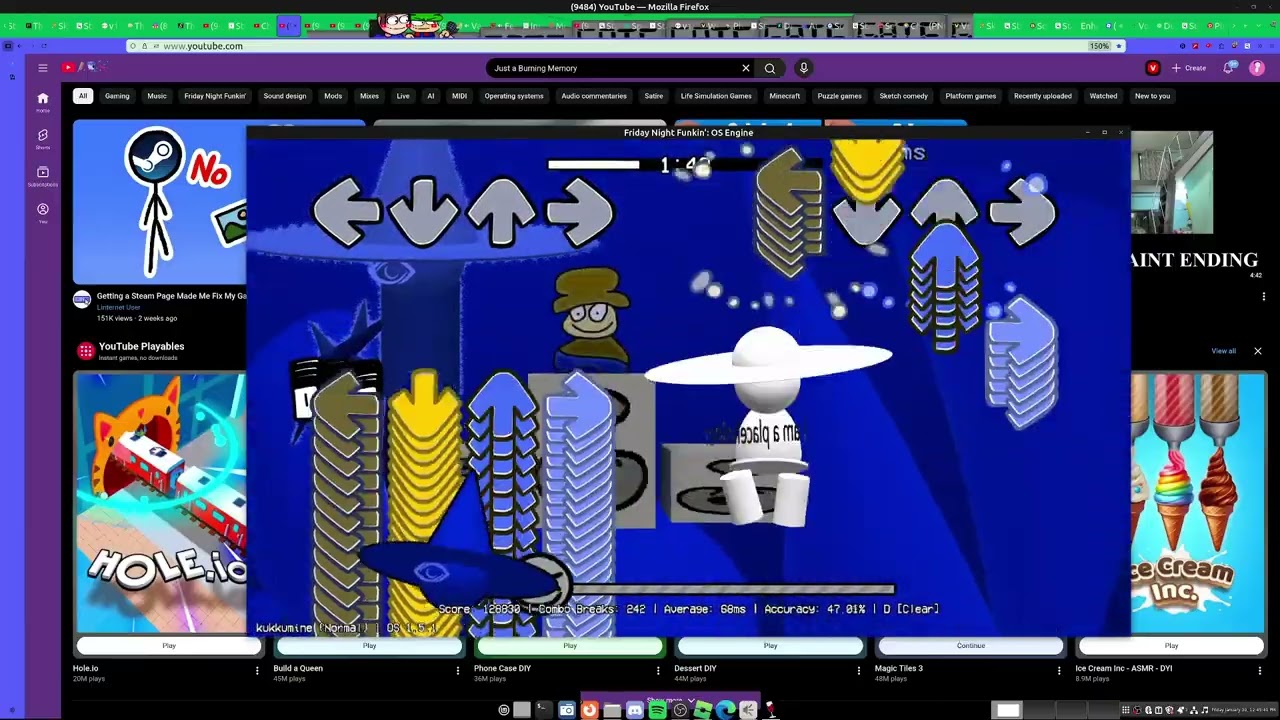Select the Life Simulation Games chip
1280x720 pixels.
point(716,96)
